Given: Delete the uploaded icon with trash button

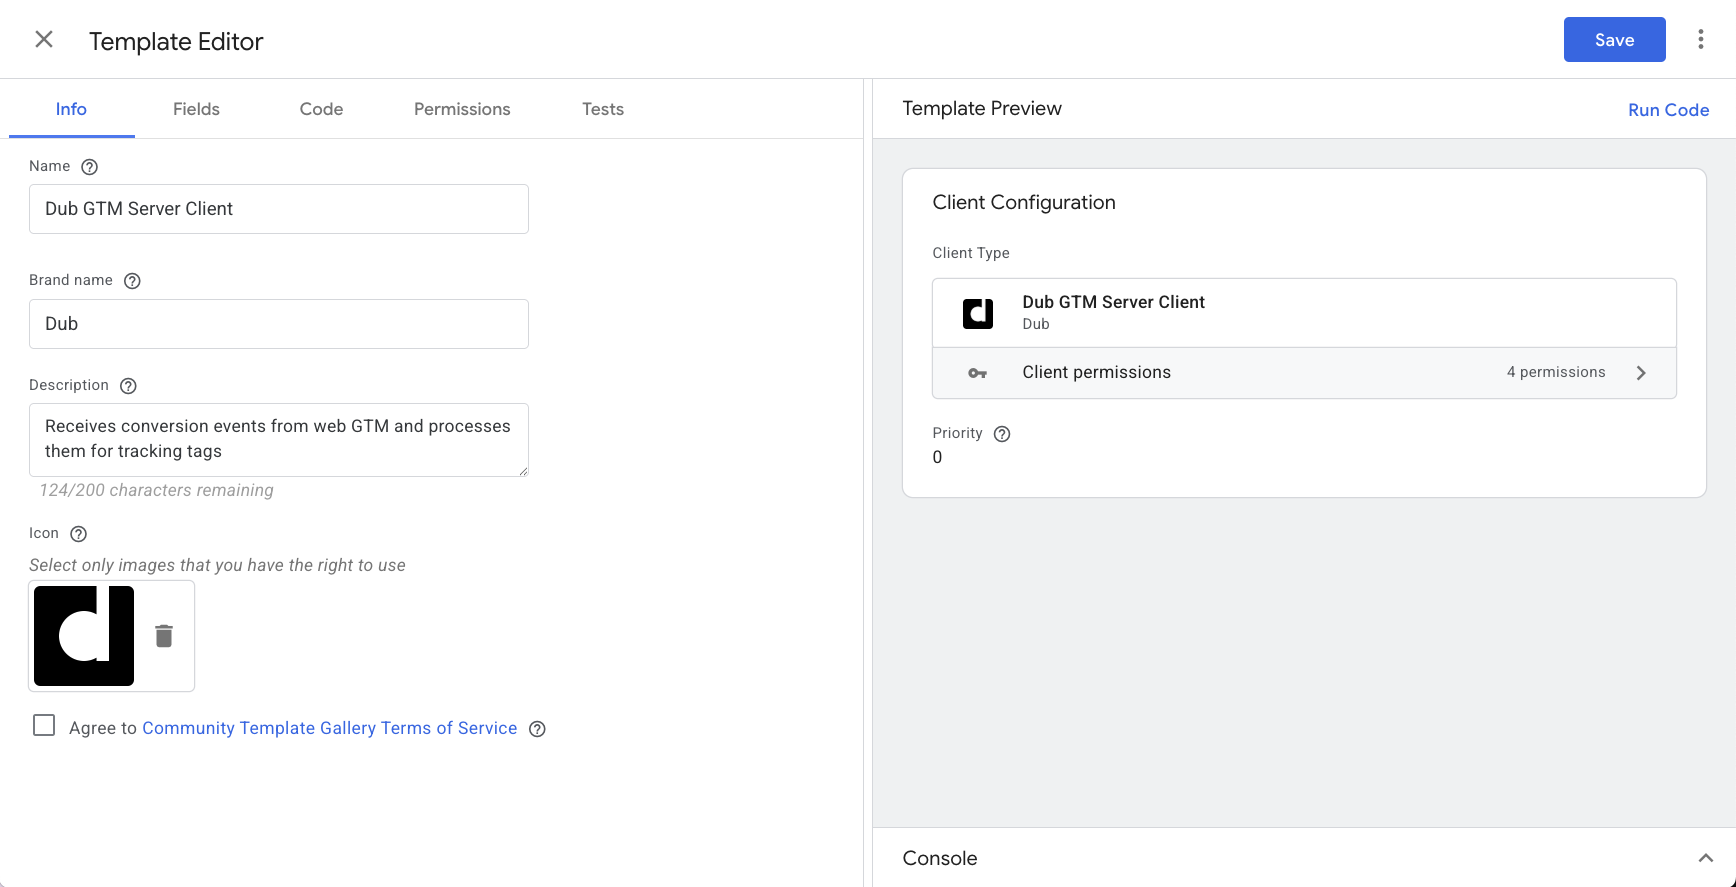Looking at the screenshot, I should tap(164, 636).
